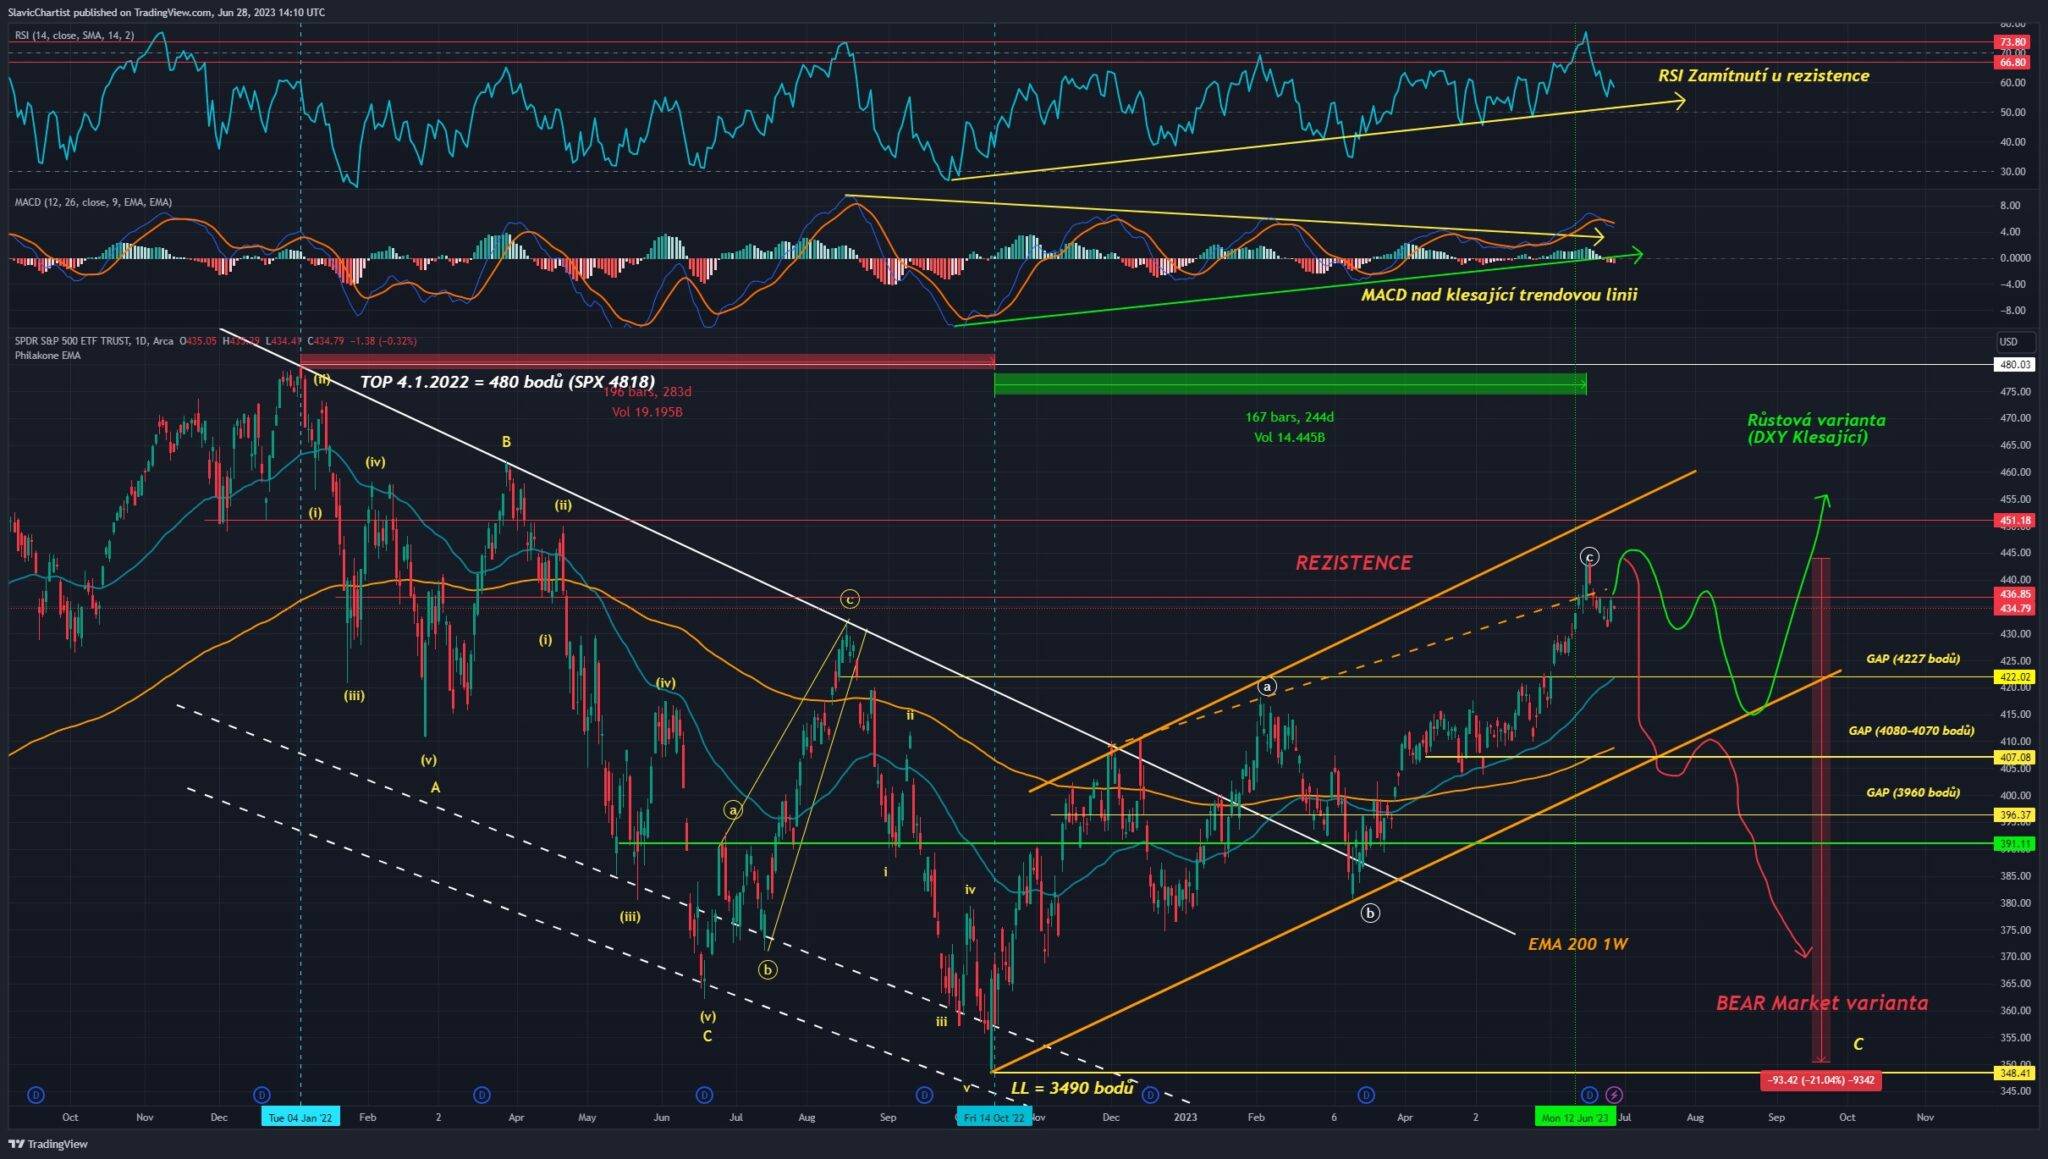Click the 422.02 price label

pos(2014,677)
